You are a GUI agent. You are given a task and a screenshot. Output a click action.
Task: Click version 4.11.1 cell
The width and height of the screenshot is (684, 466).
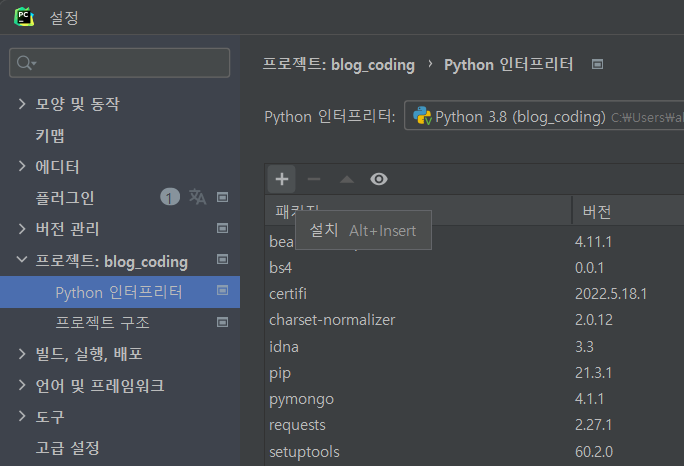coord(594,242)
